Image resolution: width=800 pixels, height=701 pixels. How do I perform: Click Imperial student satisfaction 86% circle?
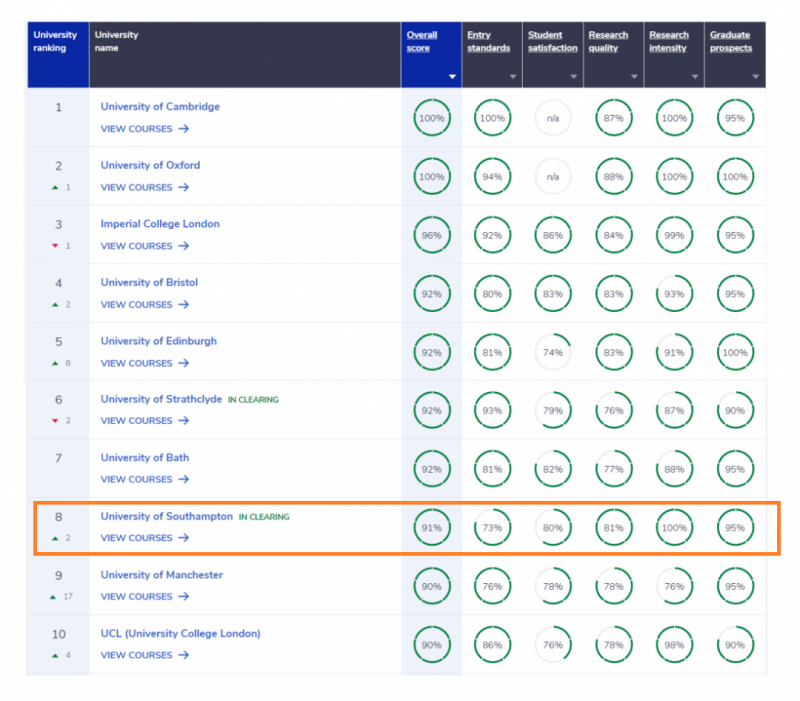click(553, 235)
